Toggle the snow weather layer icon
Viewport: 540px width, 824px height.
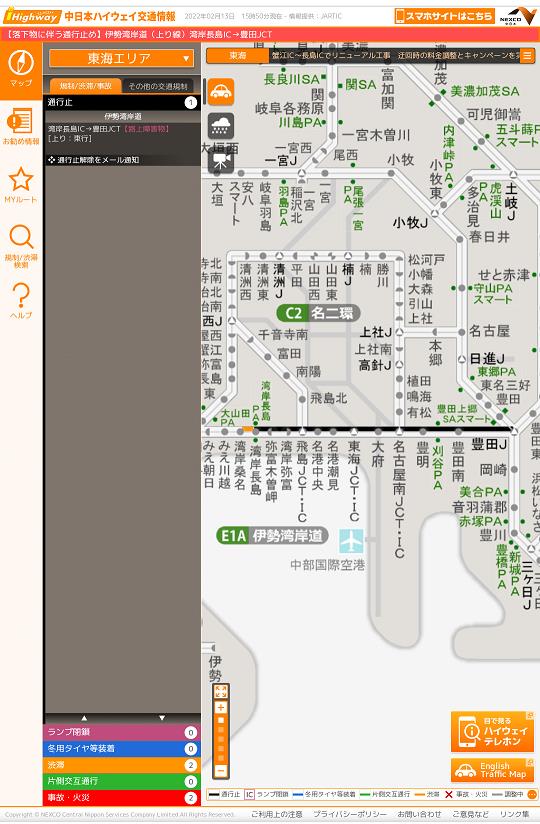click(x=221, y=126)
